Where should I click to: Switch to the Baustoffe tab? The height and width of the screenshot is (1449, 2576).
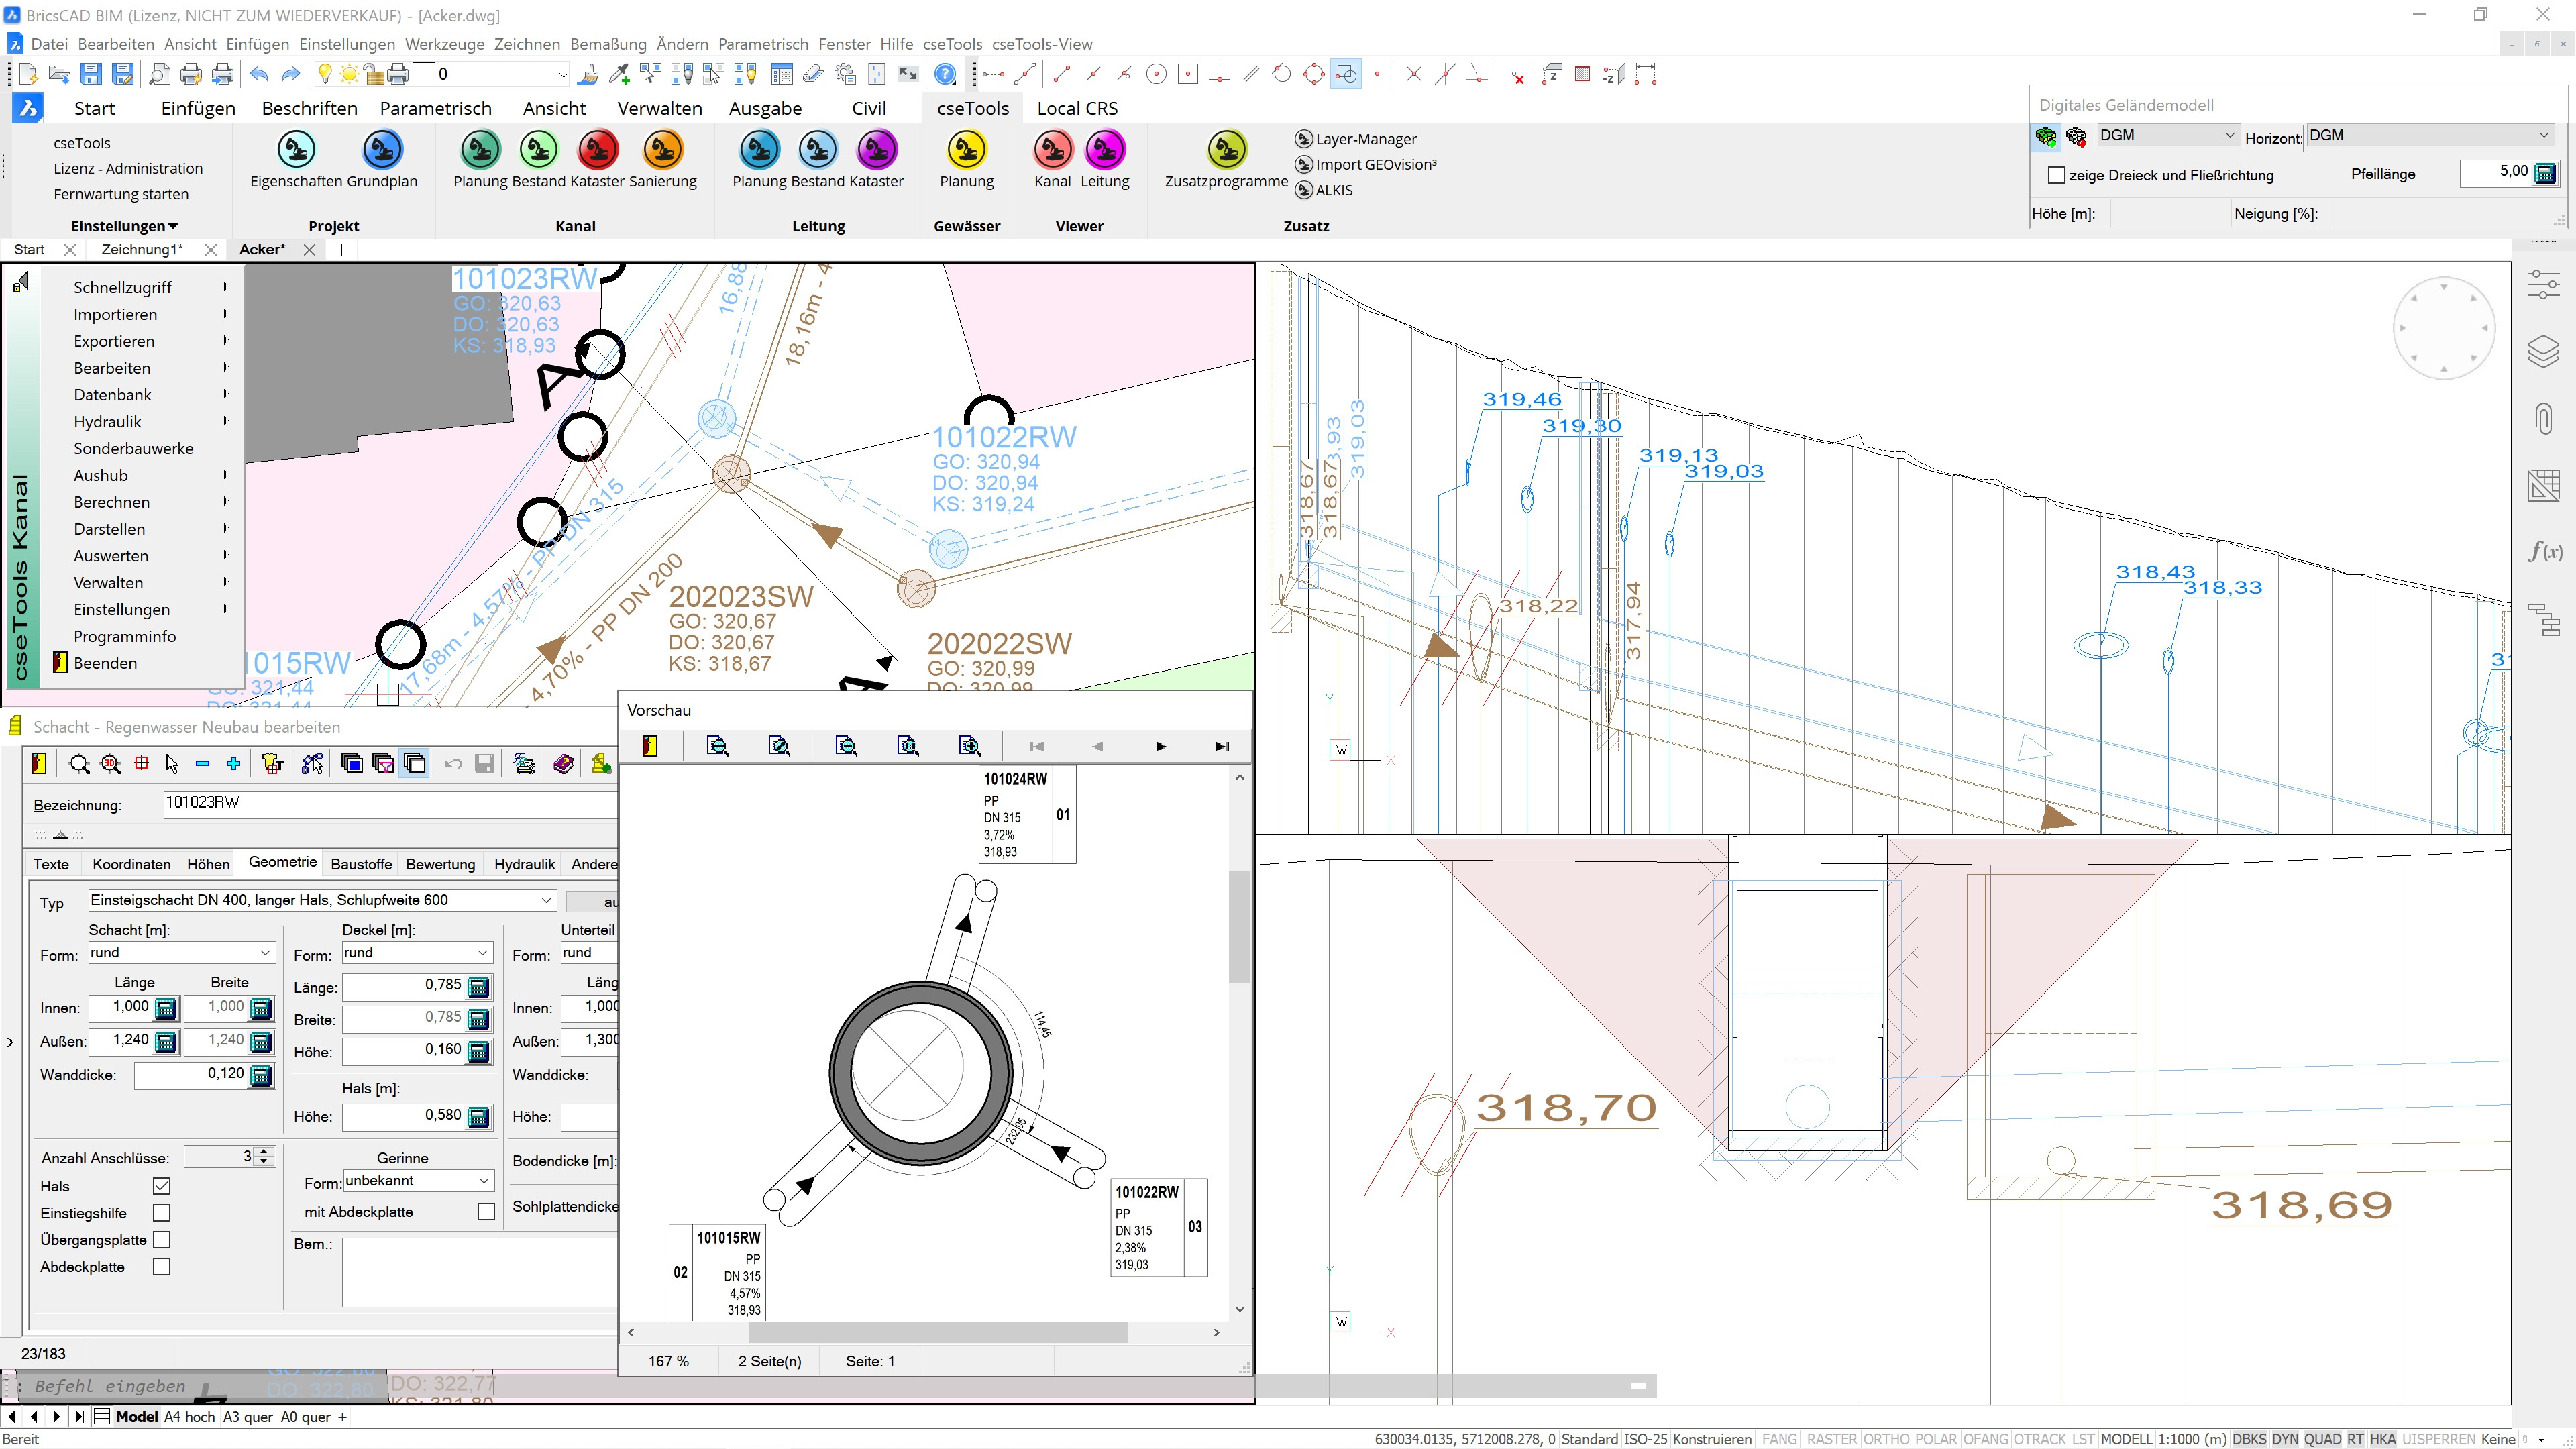click(361, 865)
